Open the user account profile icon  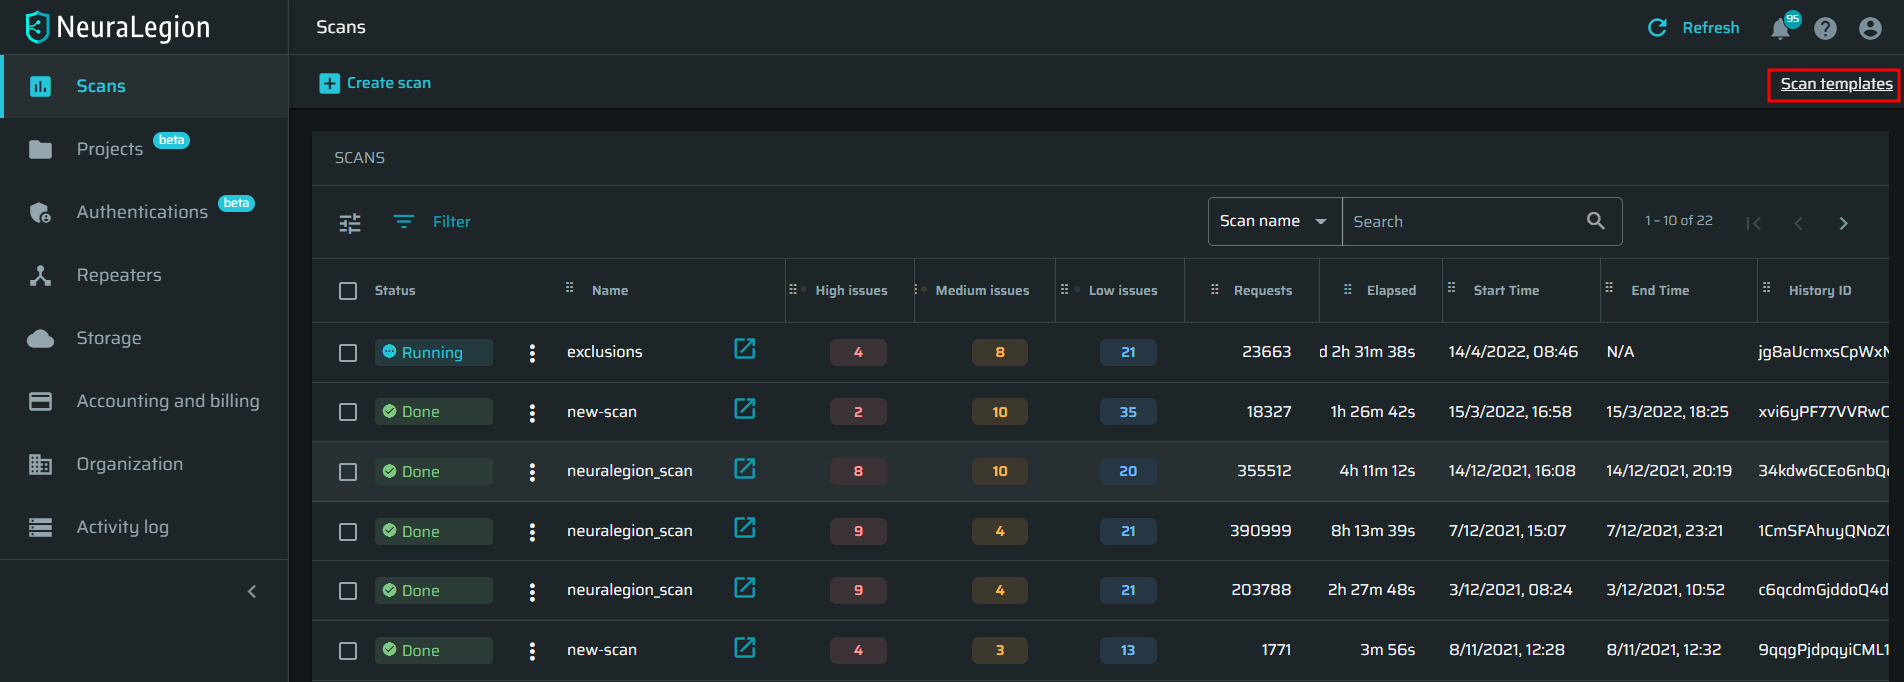[x=1870, y=29]
